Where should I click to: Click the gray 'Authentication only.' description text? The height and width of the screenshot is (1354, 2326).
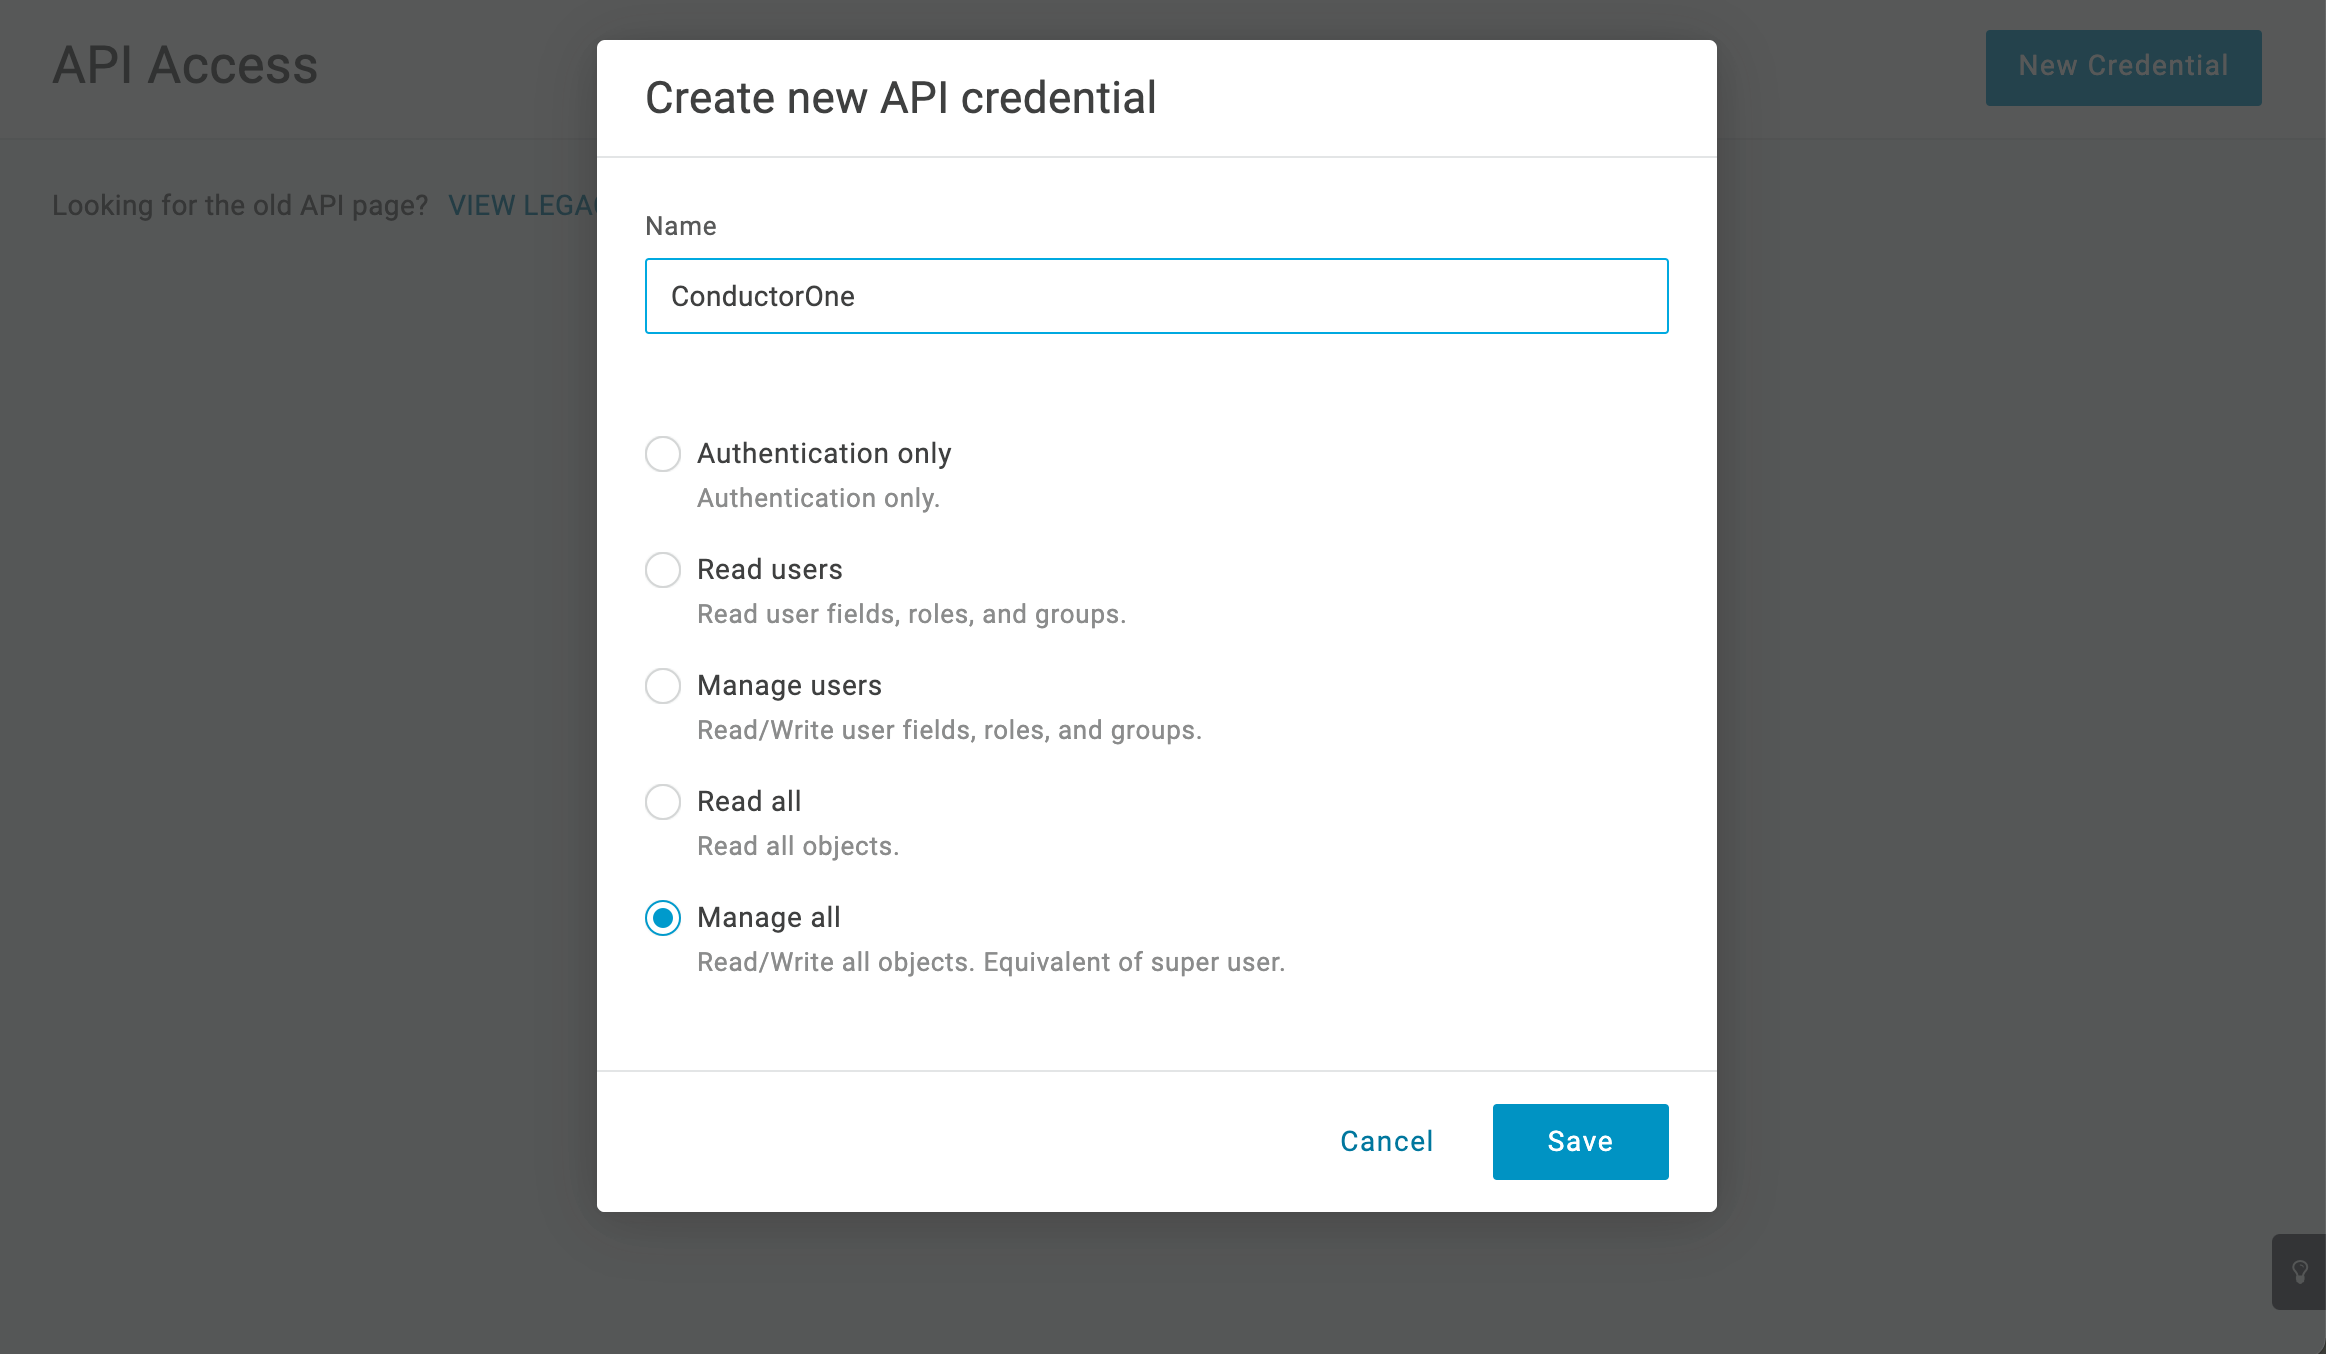[818, 498]
